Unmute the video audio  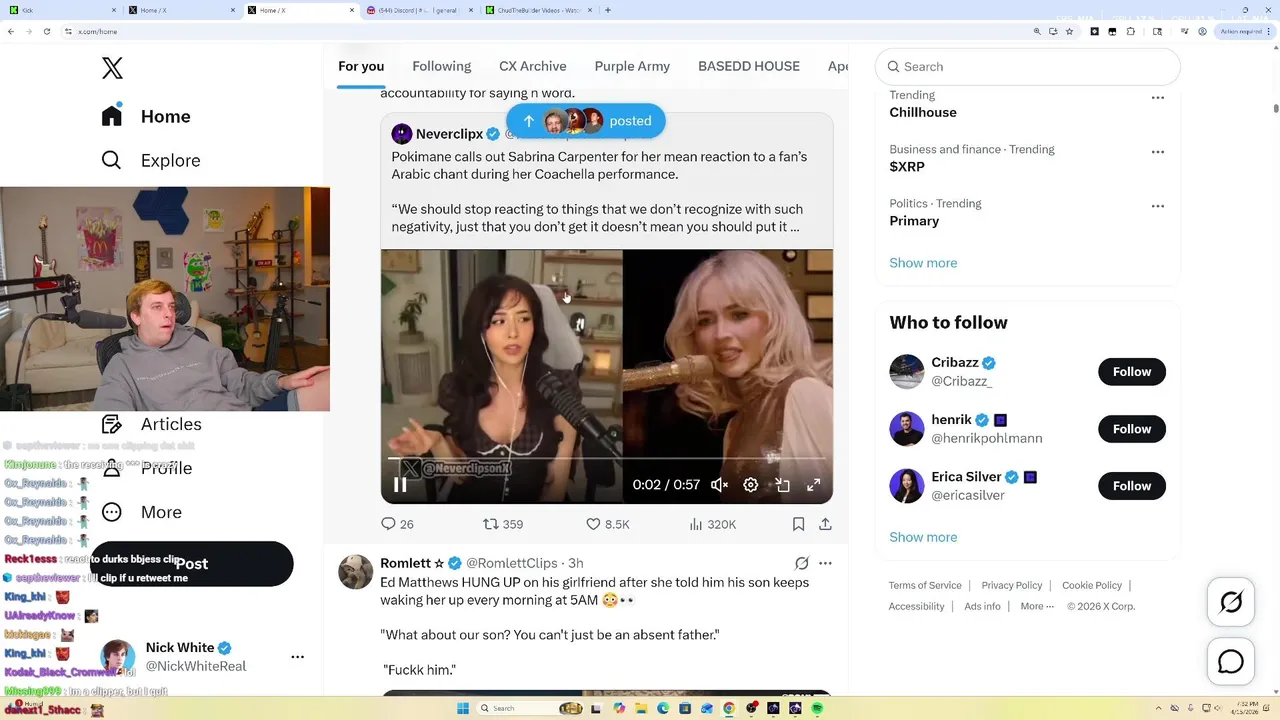tap(719, 485)
